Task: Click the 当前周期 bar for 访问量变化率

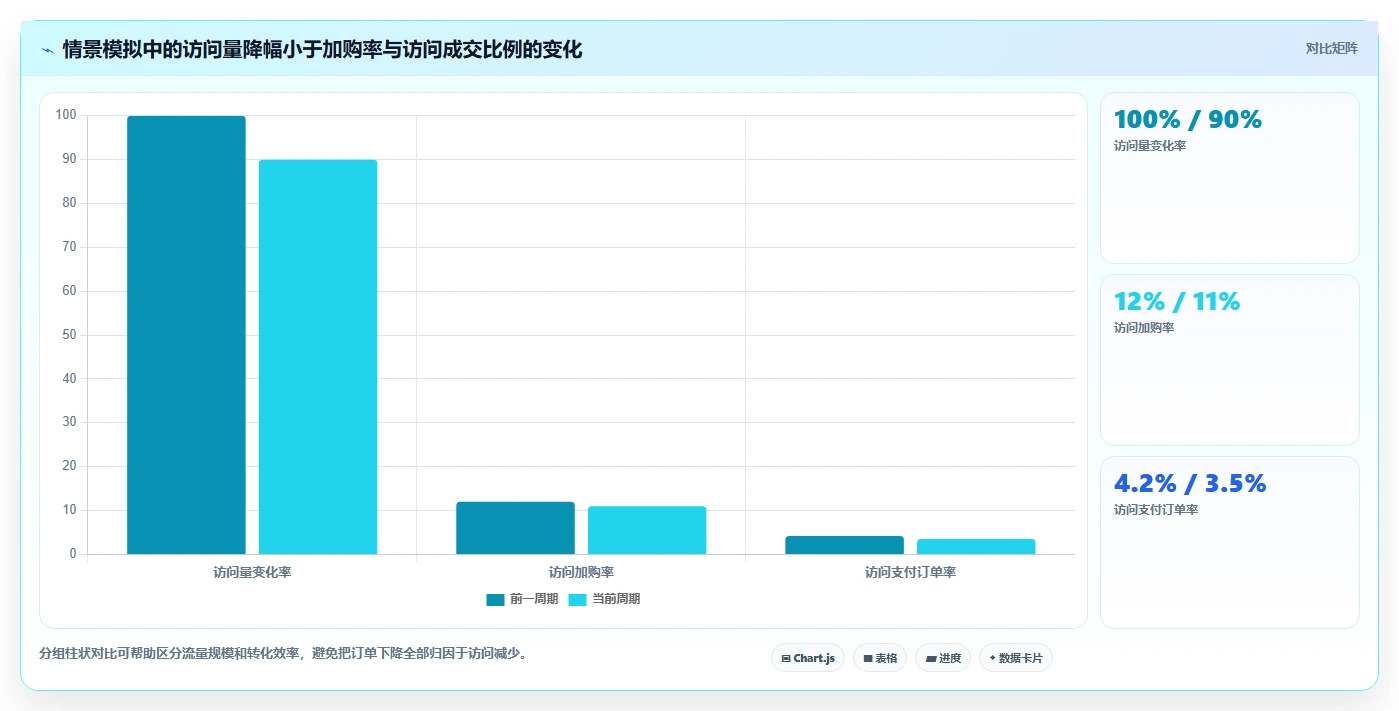Action: [318, 357]
